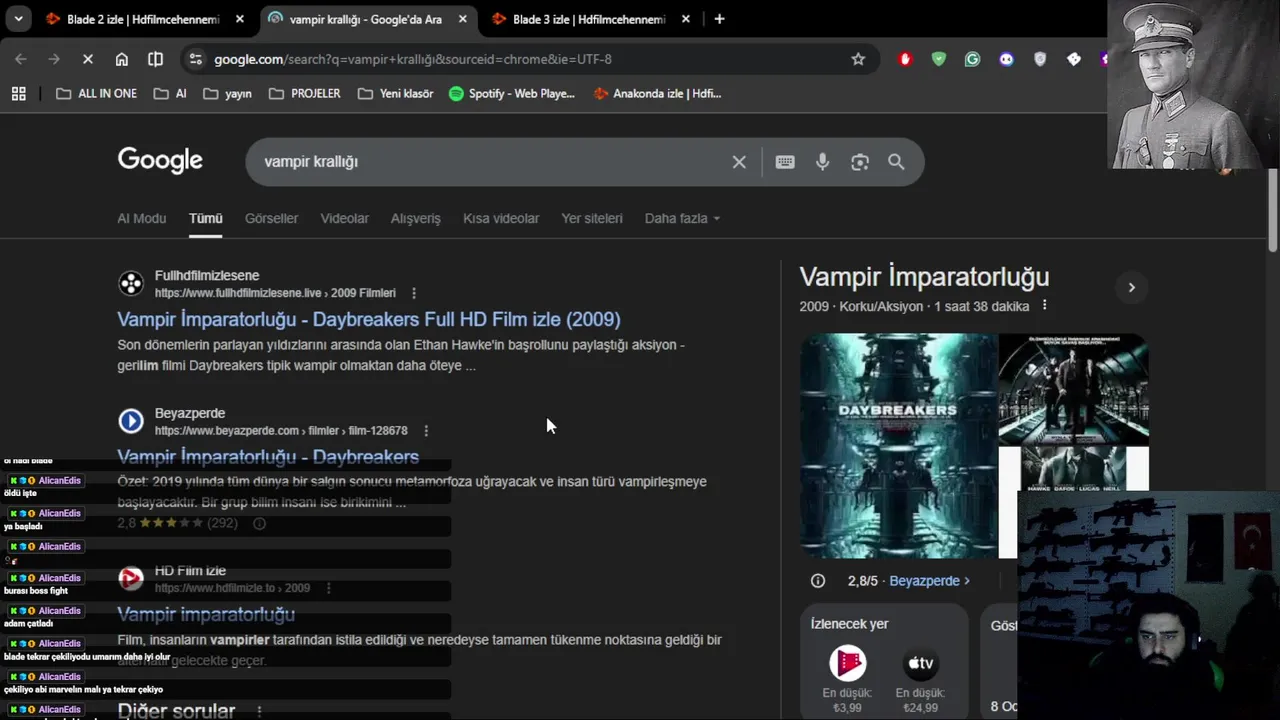The image size is (1280, 720).
Task: Go to Google homepage via logo
Action: point(160,160)
